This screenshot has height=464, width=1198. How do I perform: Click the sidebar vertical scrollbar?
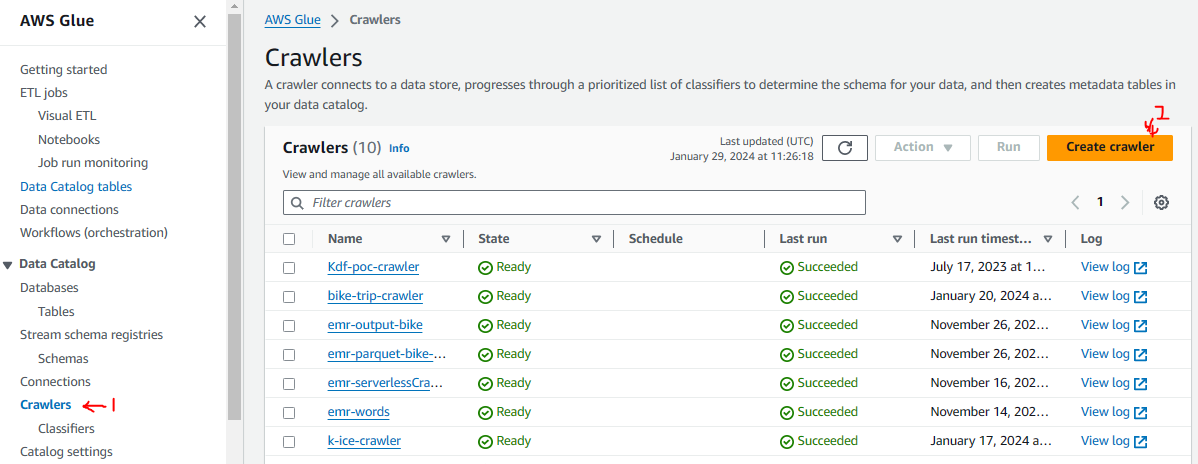(234, 218)
